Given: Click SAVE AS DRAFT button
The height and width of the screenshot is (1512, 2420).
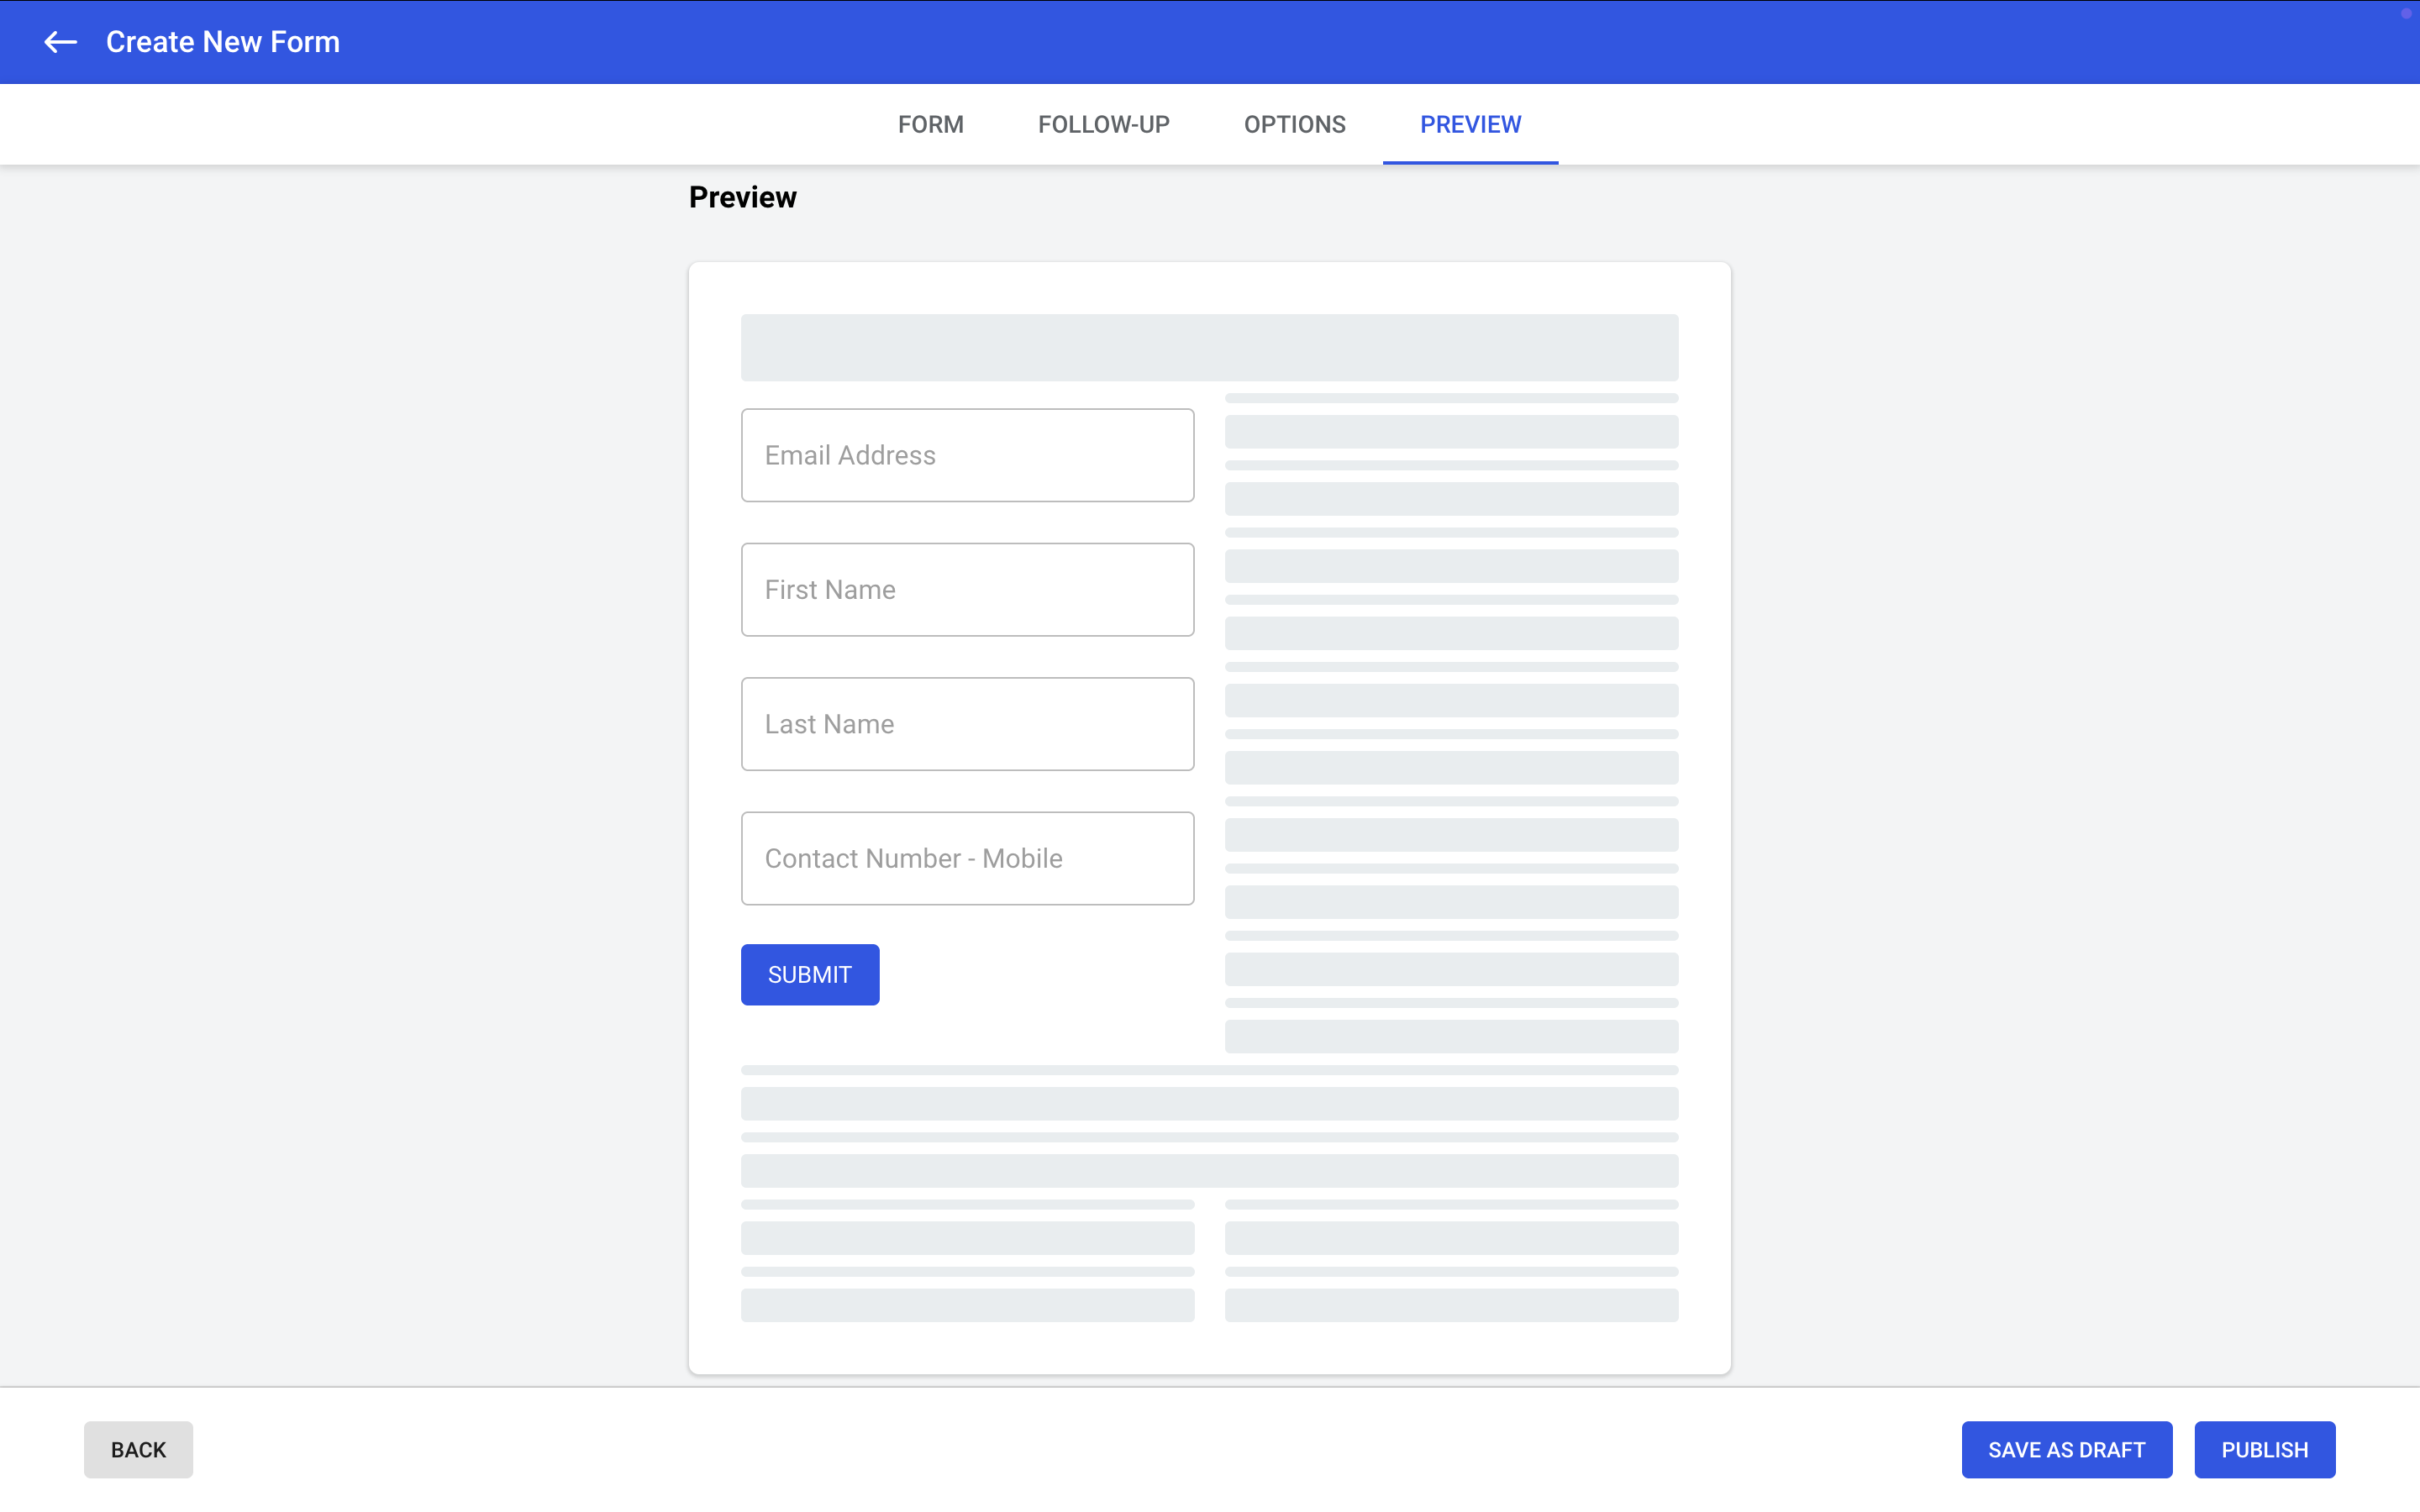Looking at the screenshot, I should 2066,1449.
